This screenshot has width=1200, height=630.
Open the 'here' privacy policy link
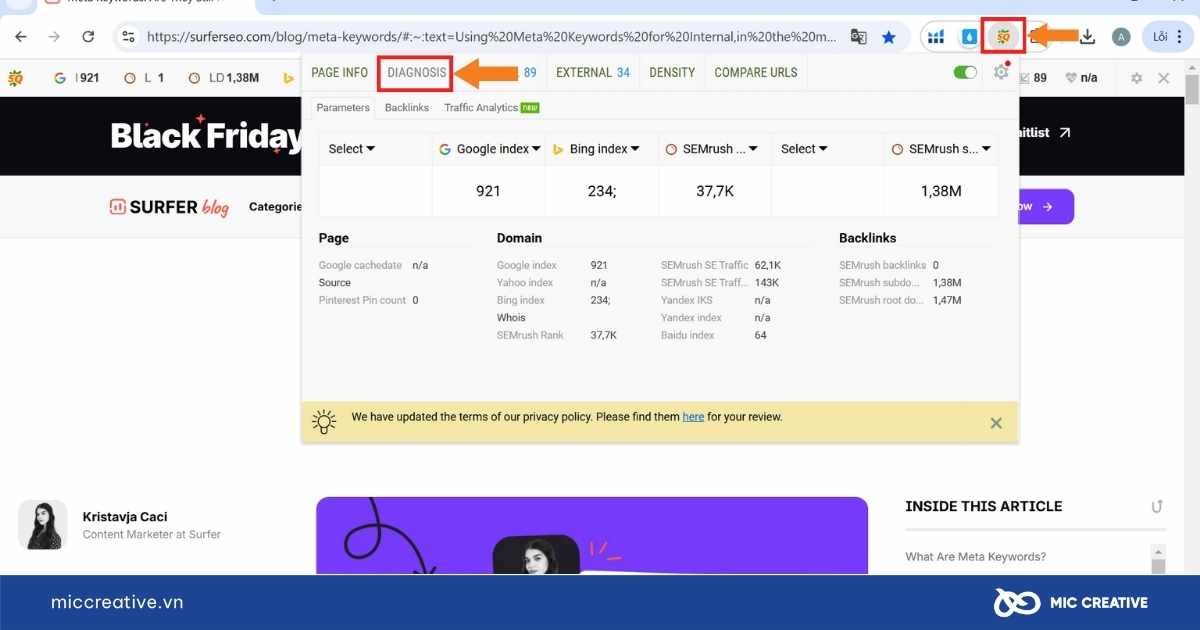point(693,417)
